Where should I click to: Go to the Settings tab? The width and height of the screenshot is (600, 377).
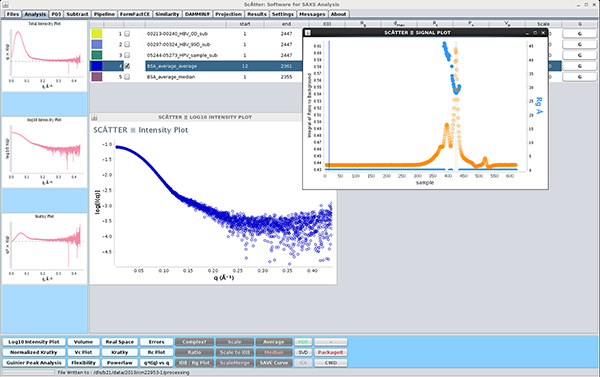(x=283, y=14)
